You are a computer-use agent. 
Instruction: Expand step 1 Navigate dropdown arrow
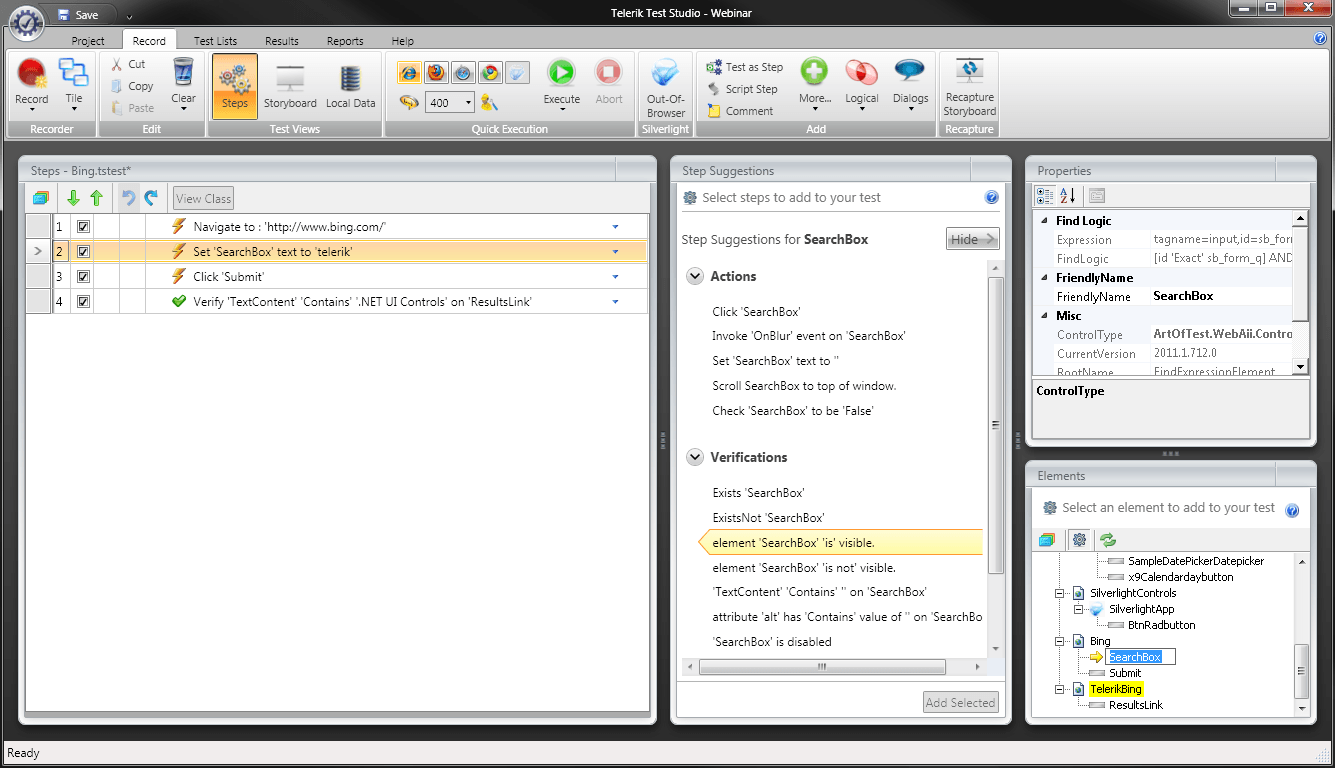click(615, 227)
